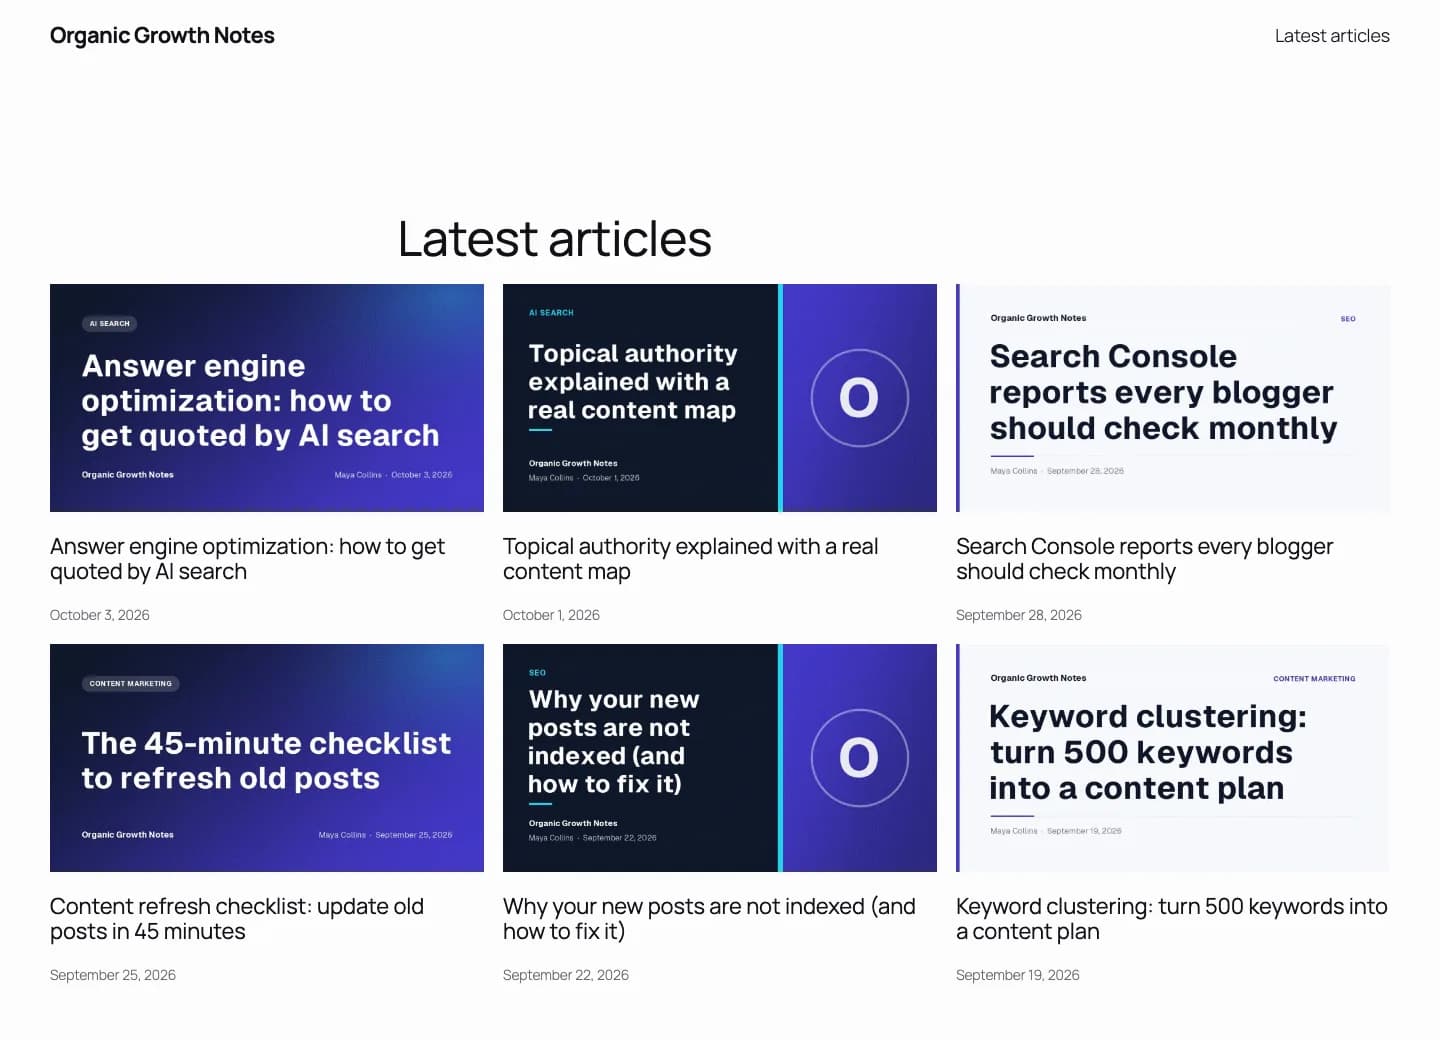
Task: Click the September 25, 2026 date text
Action: 113,975
